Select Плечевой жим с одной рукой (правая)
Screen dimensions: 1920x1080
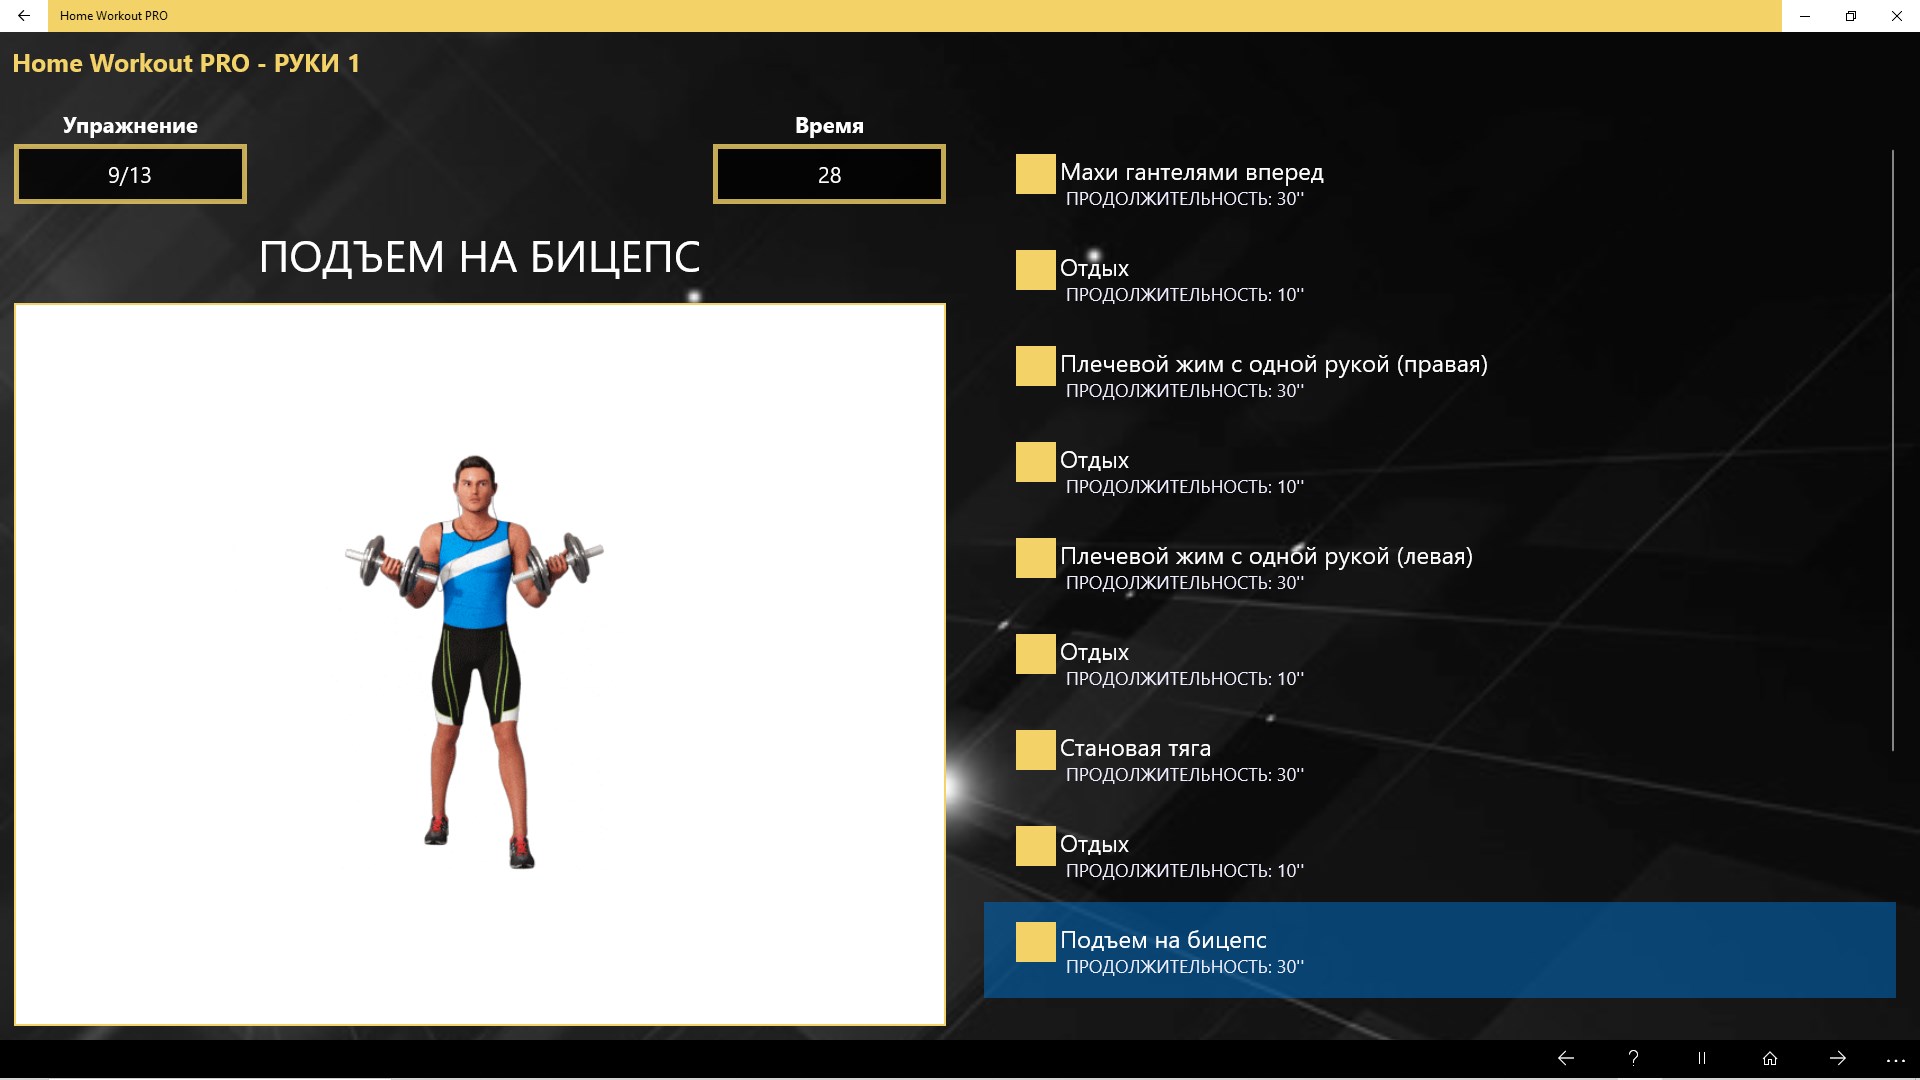[1273, 365]
